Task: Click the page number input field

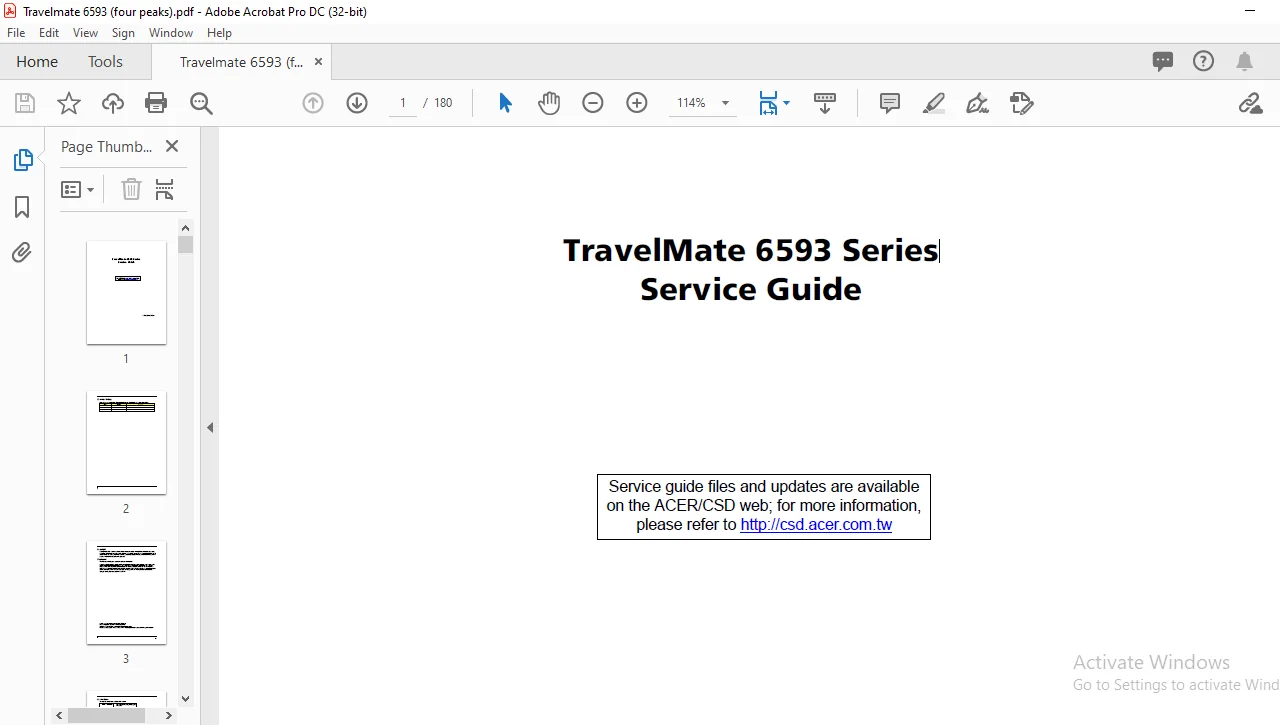Action: tap(403, 103)
